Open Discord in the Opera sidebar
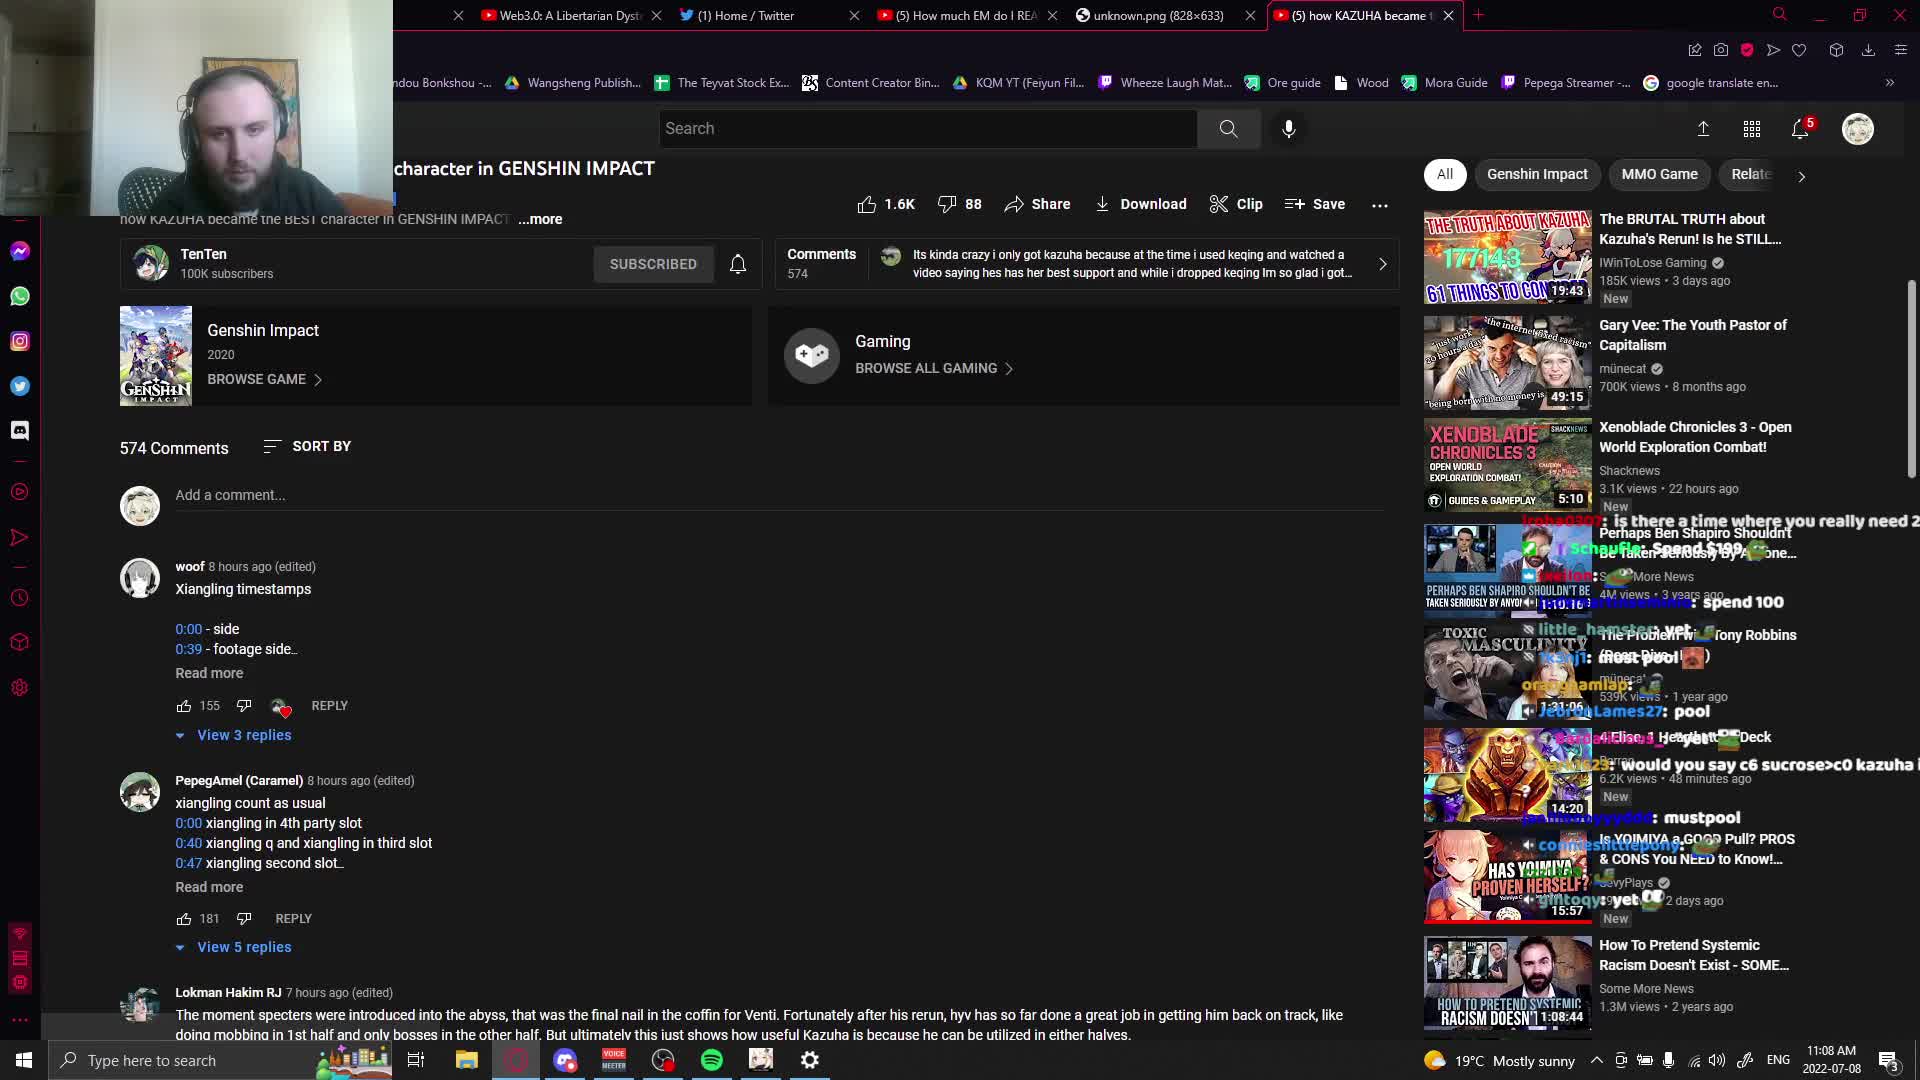The width and height of the screenshot is (1920, 1080). 20,430
